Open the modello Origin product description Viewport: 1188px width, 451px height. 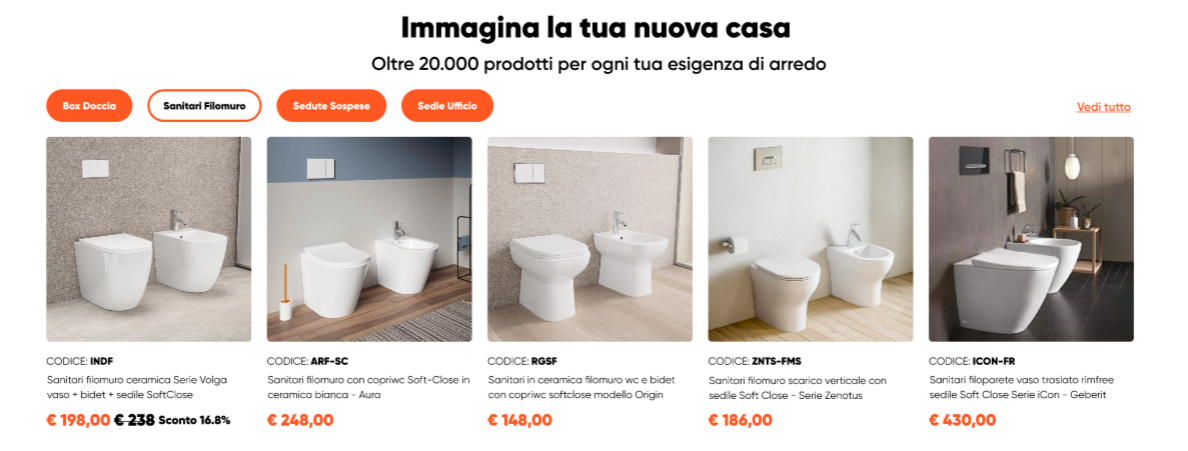581,387
